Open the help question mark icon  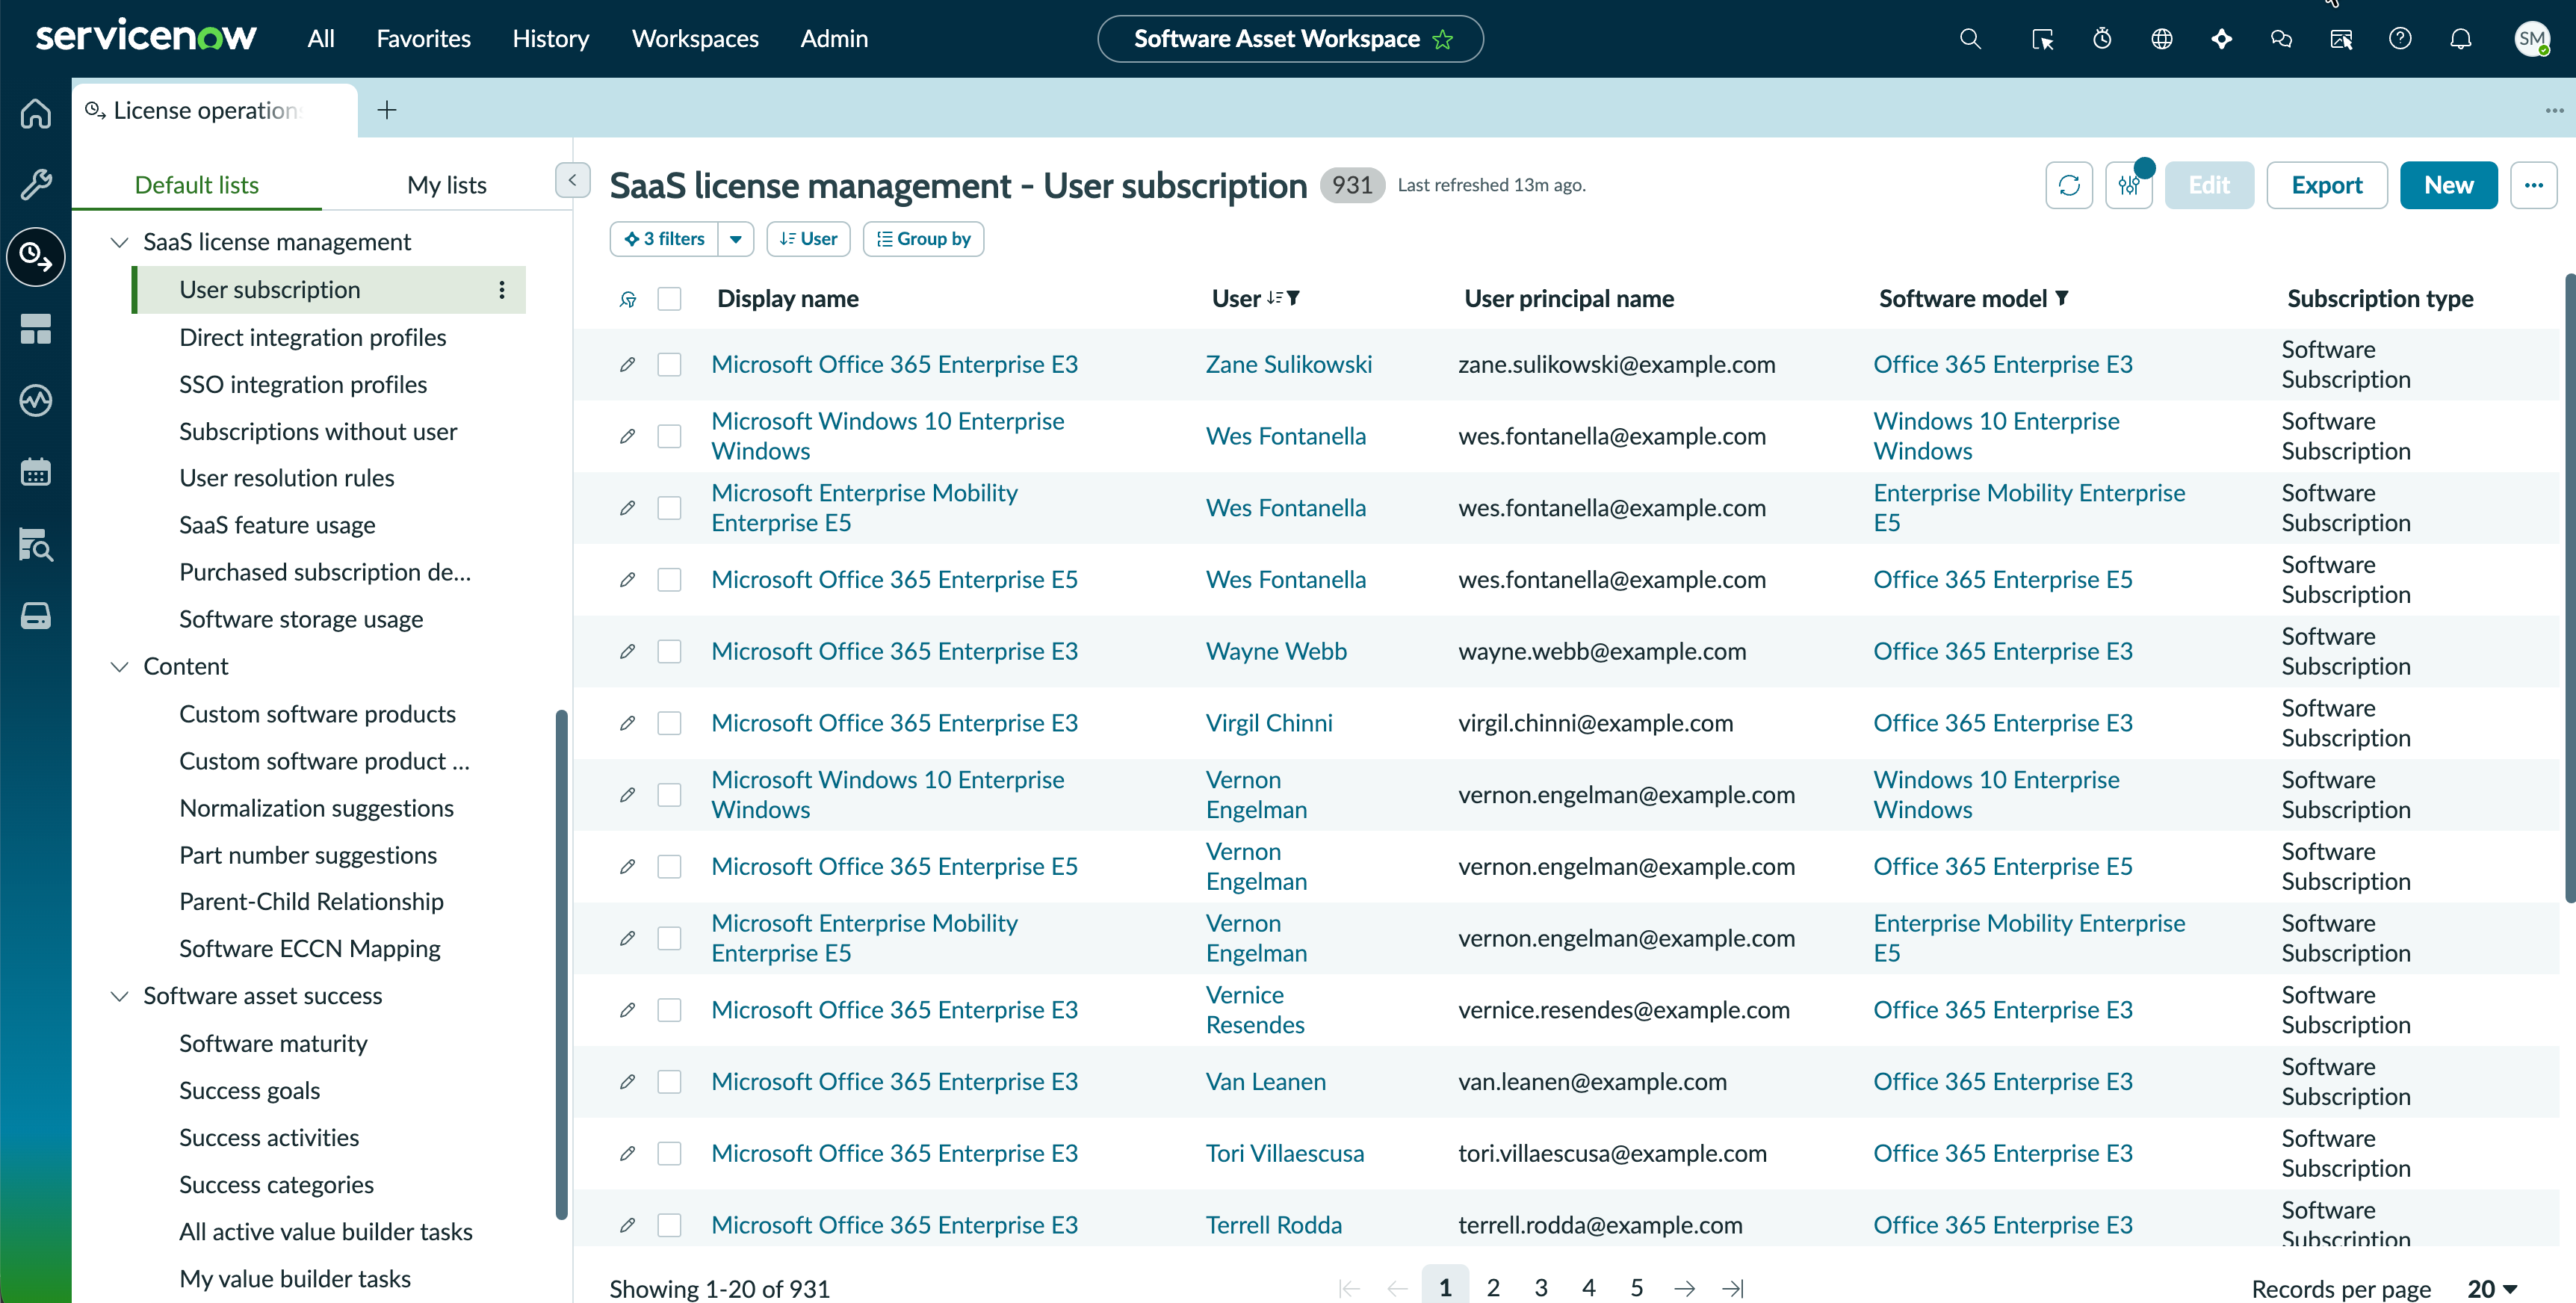(2400, 39)
